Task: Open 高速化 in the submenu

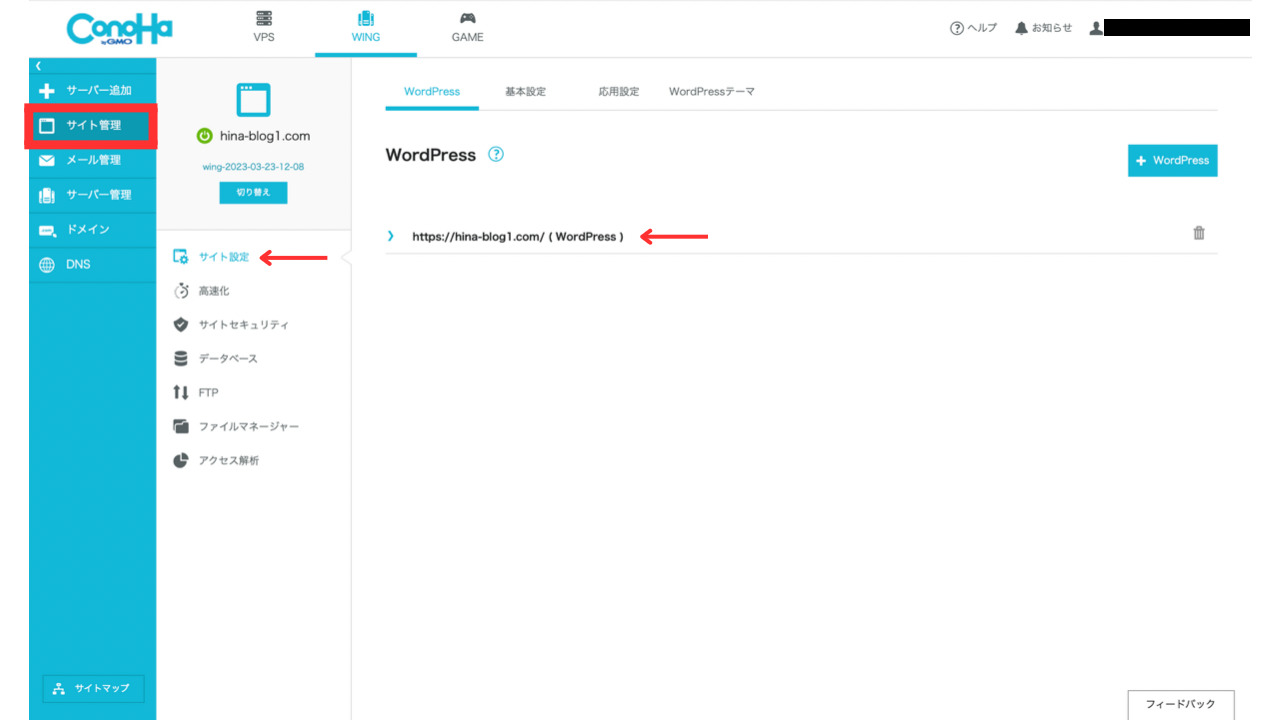Action: click(x=202, y=291)
